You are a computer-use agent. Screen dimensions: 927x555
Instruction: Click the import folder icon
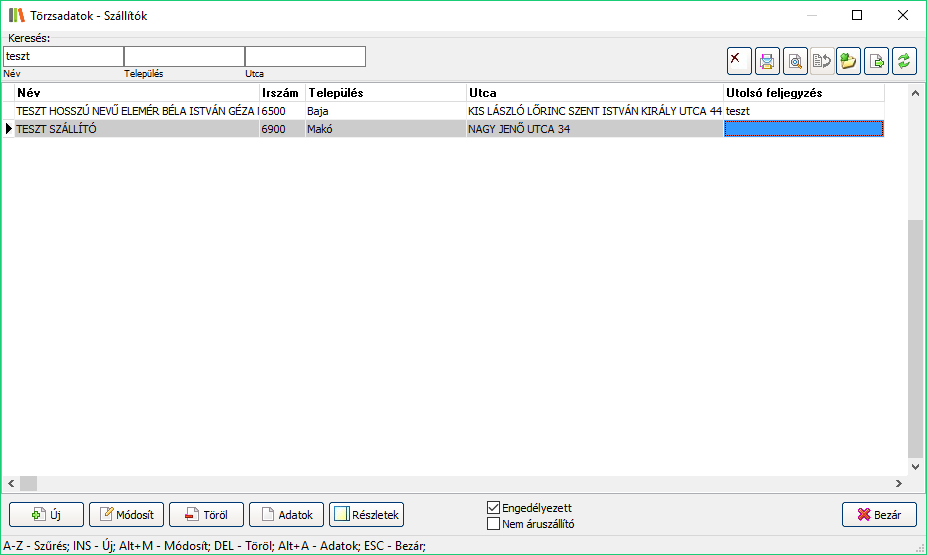(849, 61)
